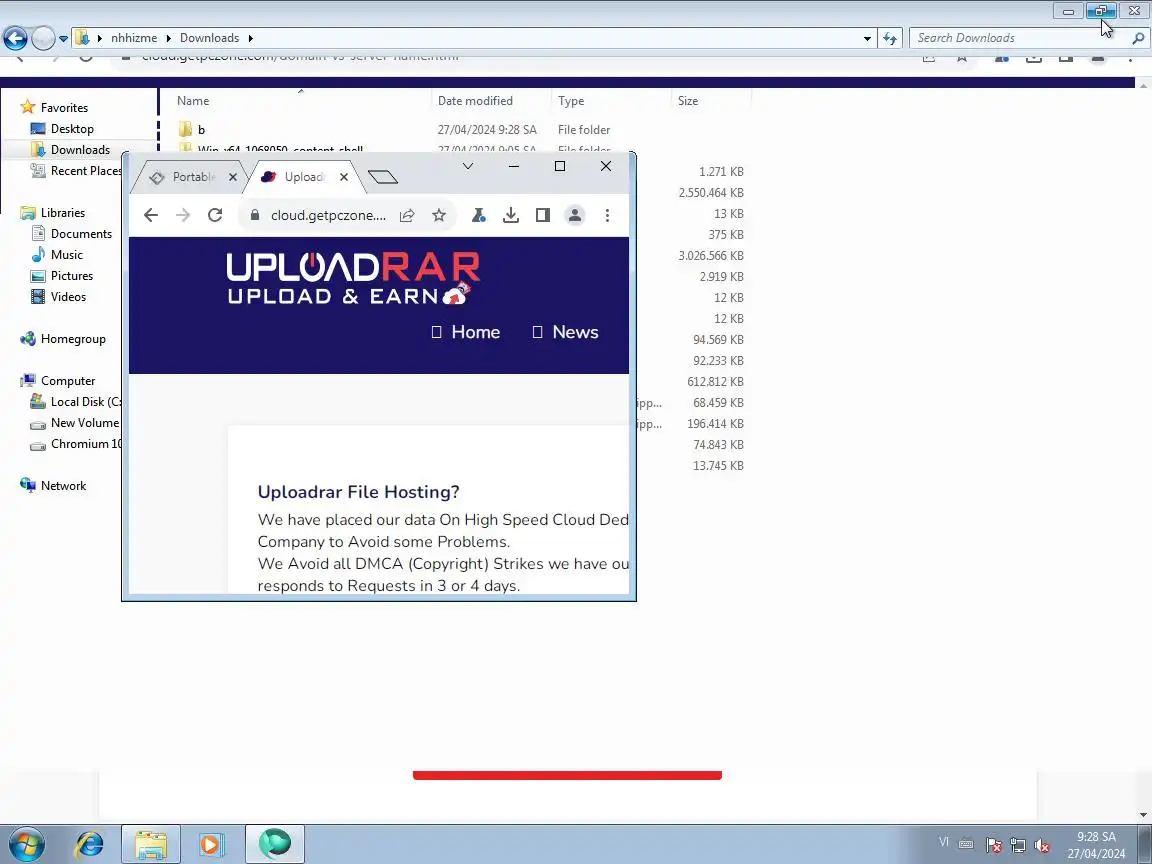Viewport: 1152px width, 864px height.
Task: Click the UploadRAR logo
Action: coord(353,278)
